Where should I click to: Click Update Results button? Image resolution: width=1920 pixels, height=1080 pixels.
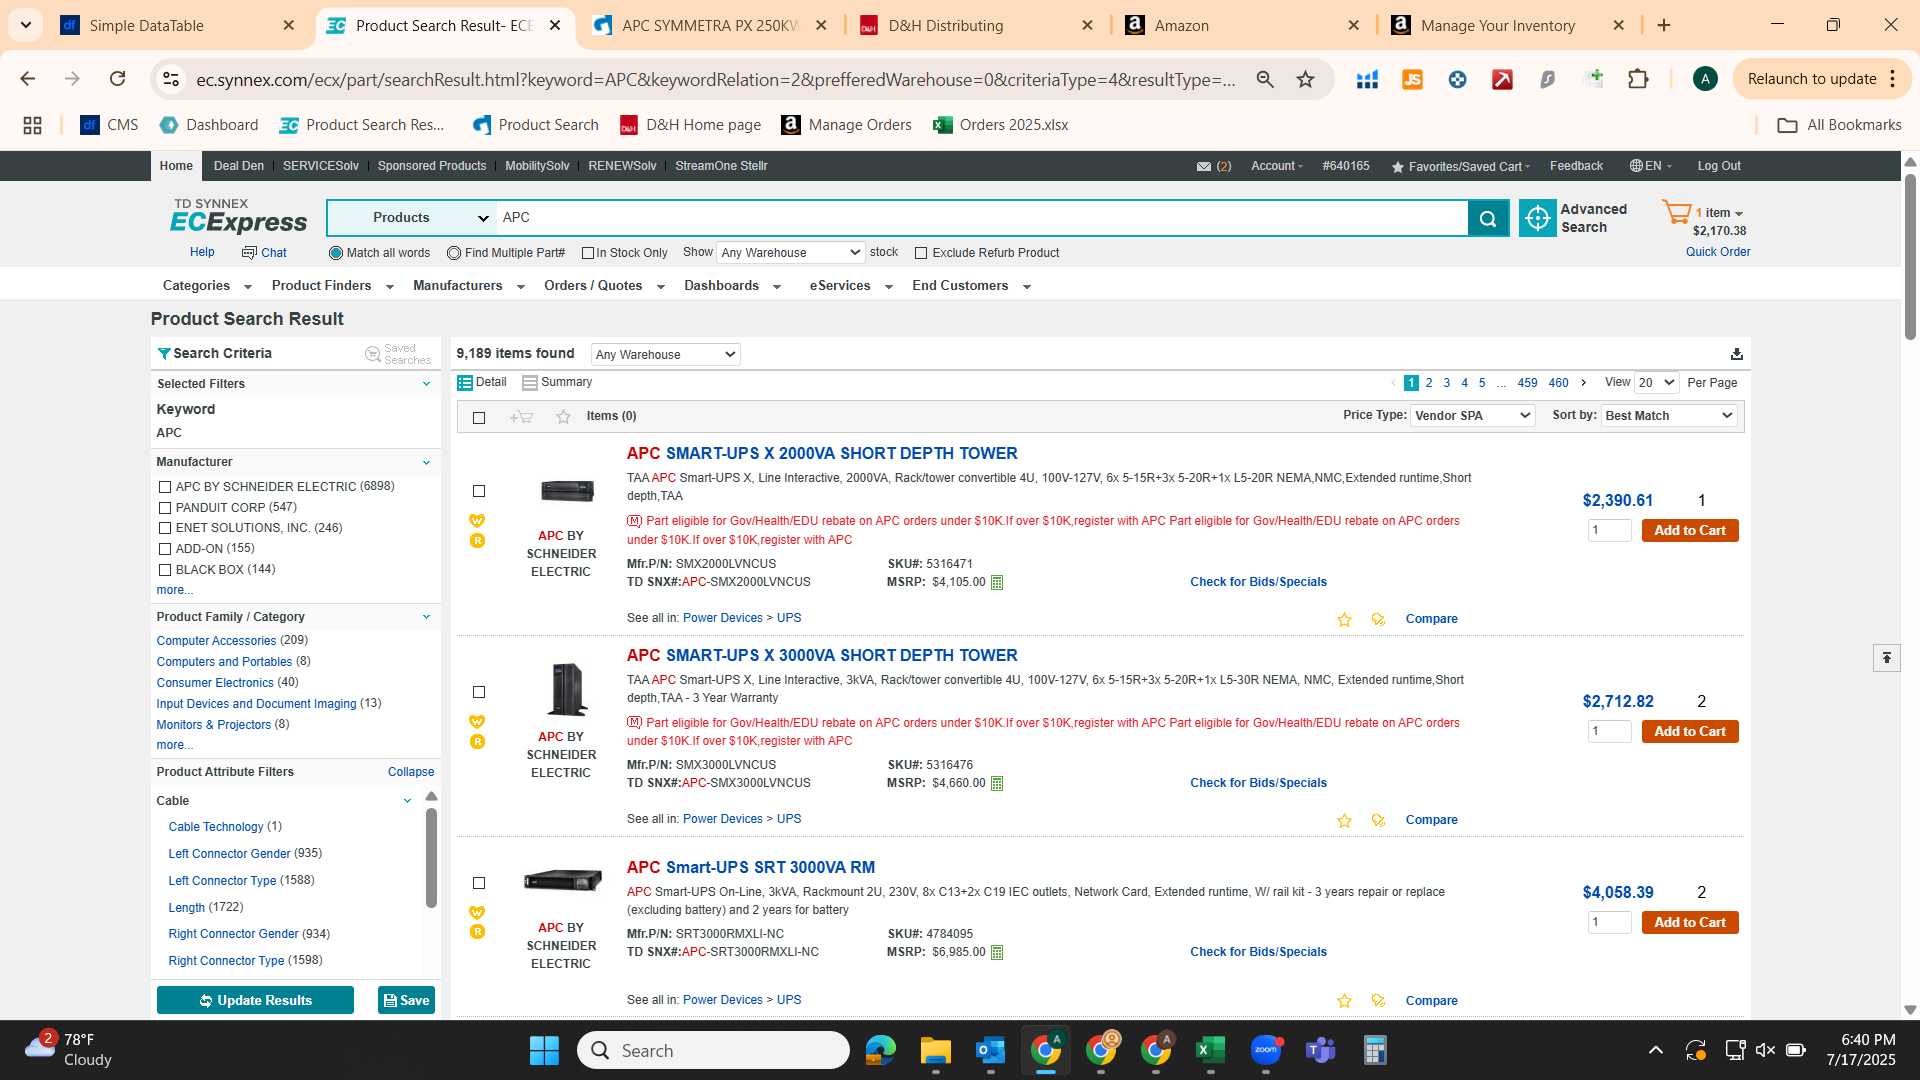click(255, 1001)
